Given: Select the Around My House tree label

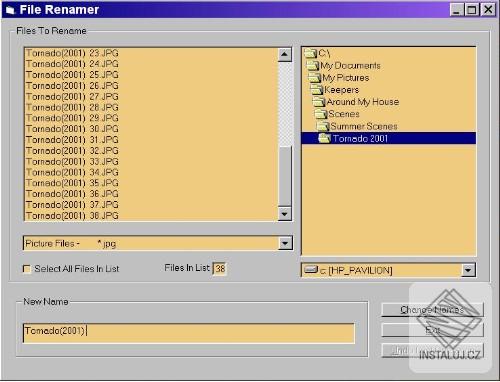Looking at the screenshot, I should [x=363, y=102].
